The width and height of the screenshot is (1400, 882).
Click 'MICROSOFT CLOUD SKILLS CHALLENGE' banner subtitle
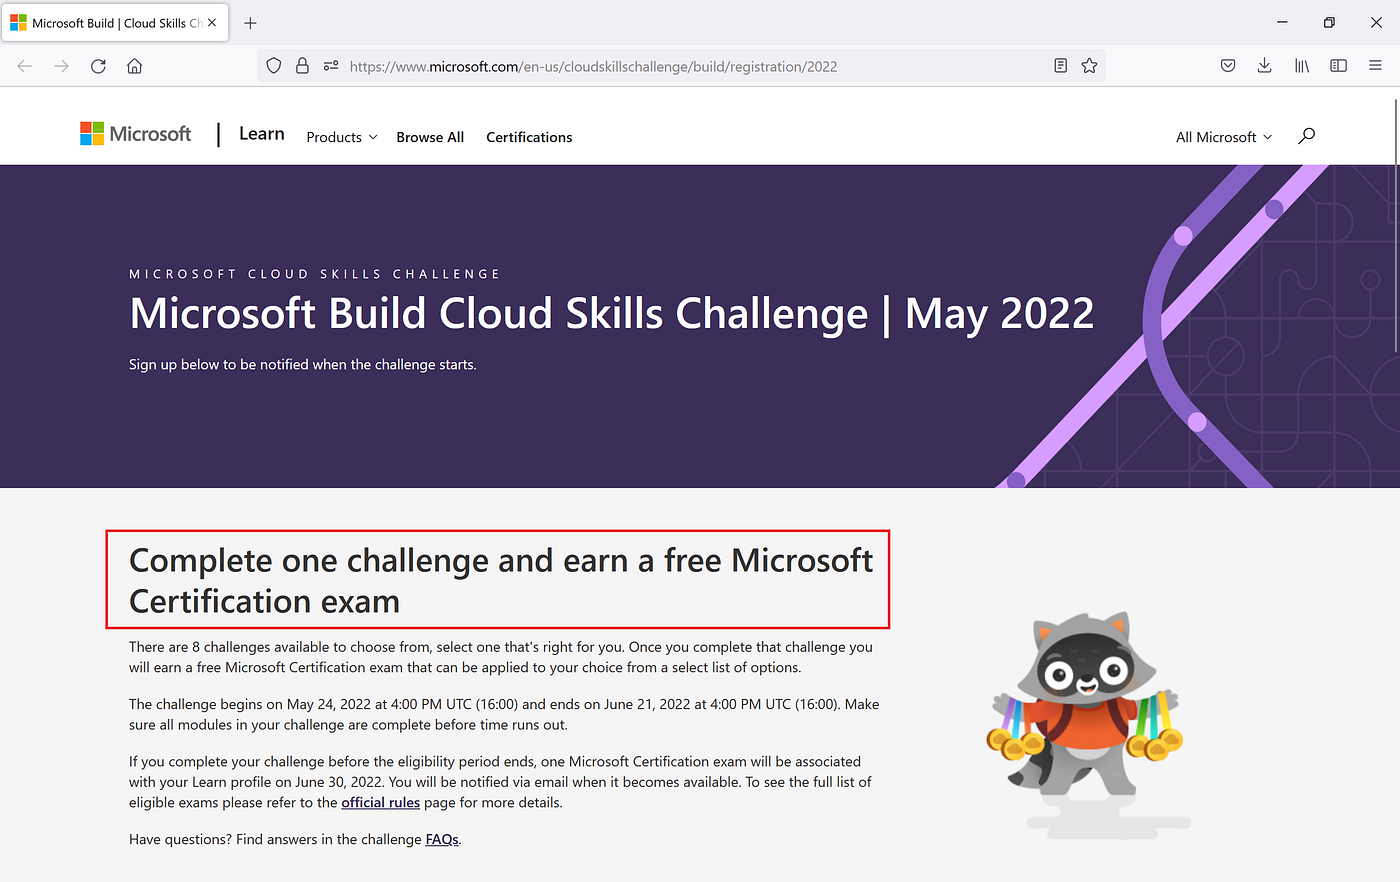(314, 274)
